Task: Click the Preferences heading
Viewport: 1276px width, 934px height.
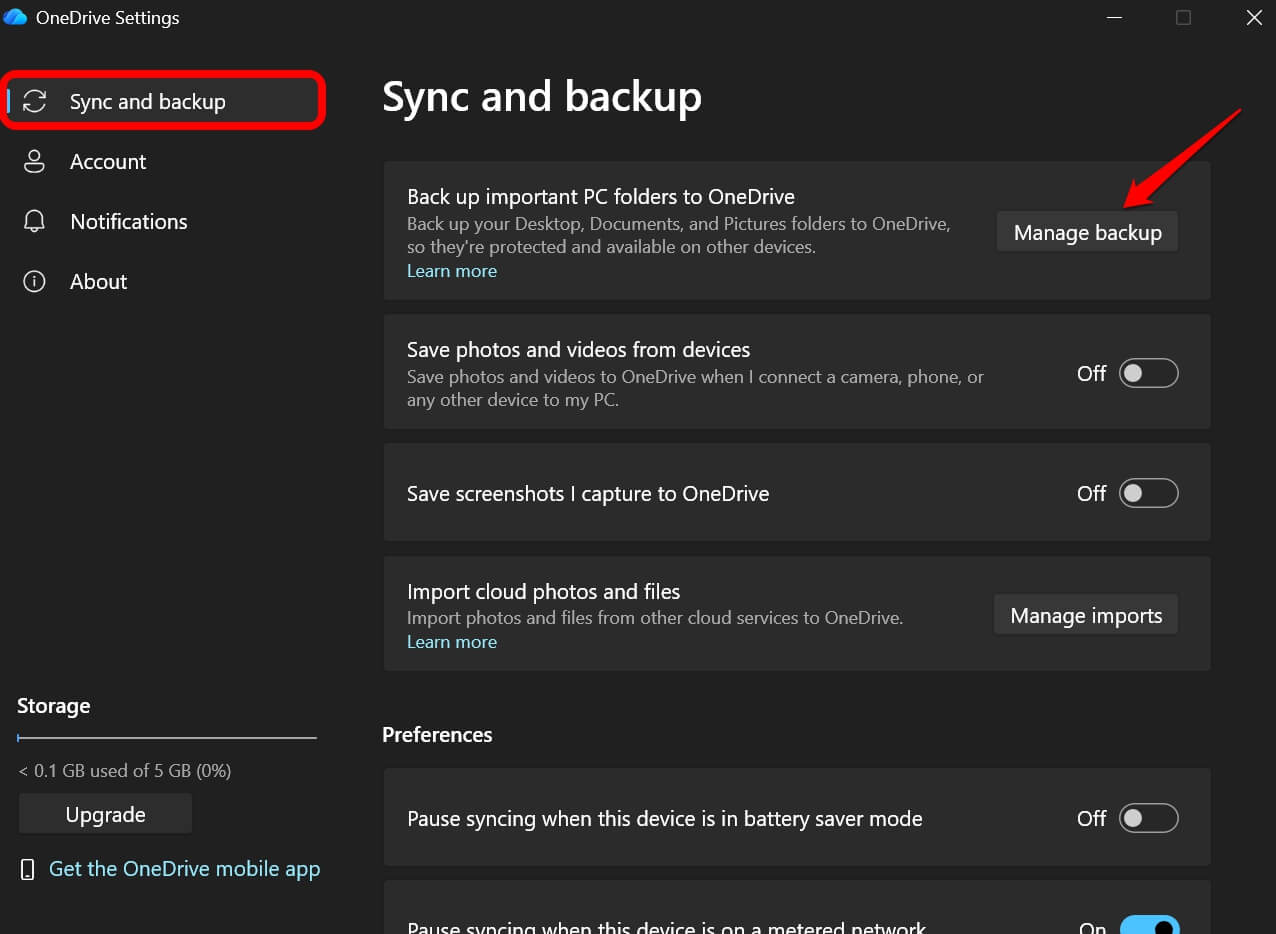Action: [x=437, y=734]
